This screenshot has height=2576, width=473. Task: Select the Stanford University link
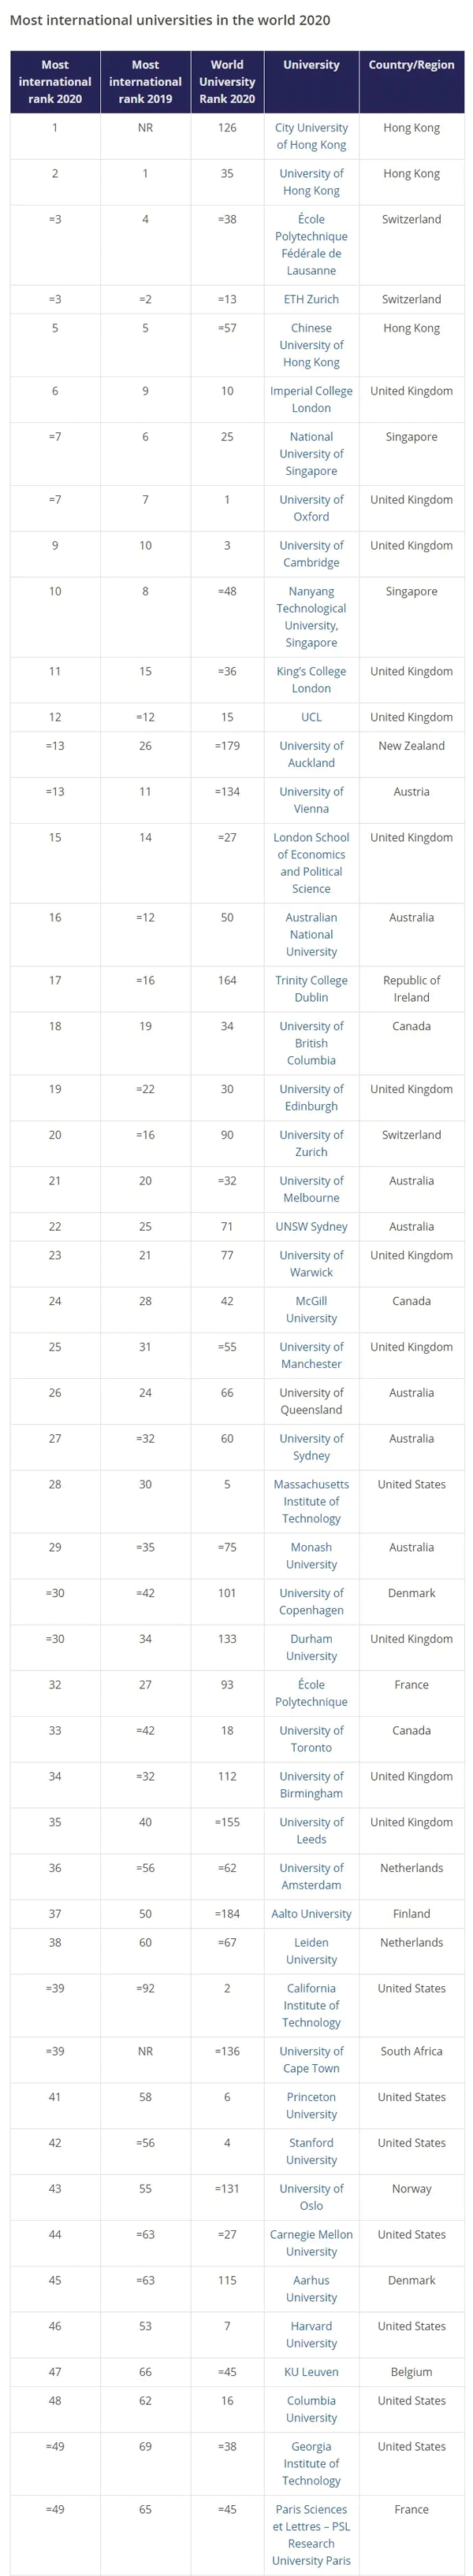coord(311,2151)
